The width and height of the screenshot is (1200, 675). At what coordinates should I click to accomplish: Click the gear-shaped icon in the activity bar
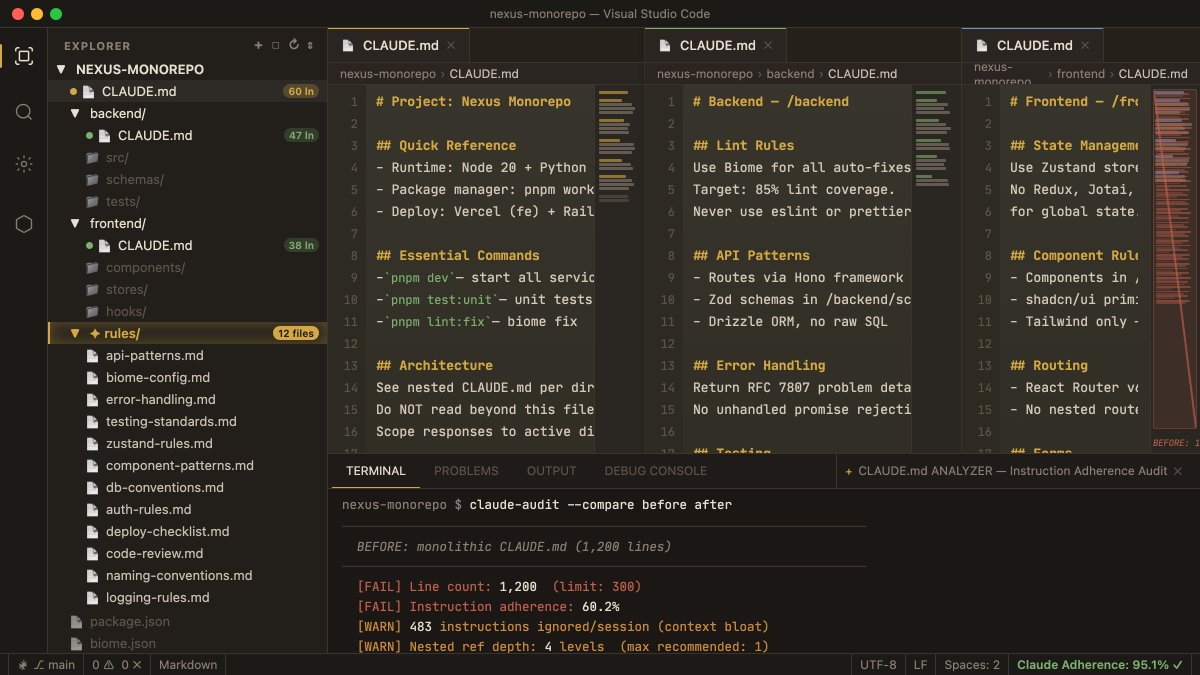click(24, 165)
